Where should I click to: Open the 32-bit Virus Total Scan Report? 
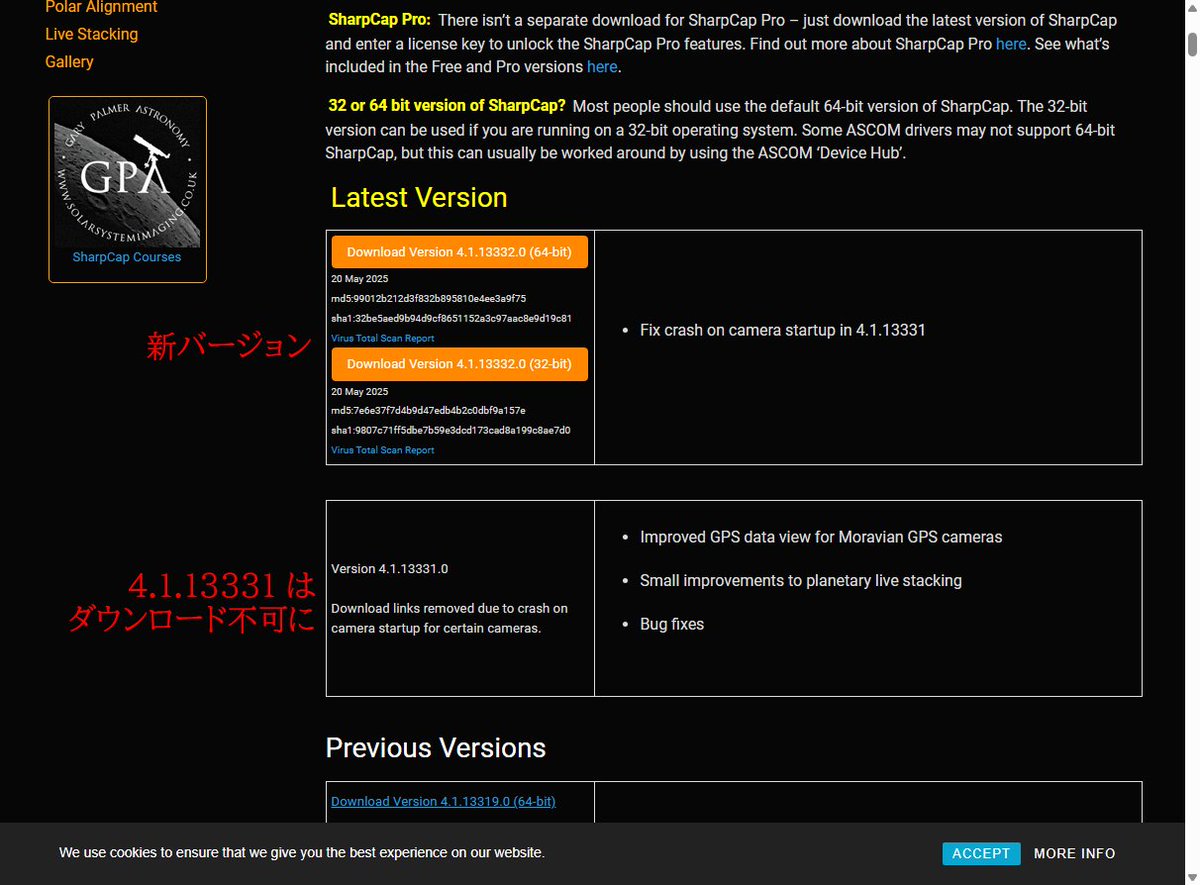tap(382, 450)
